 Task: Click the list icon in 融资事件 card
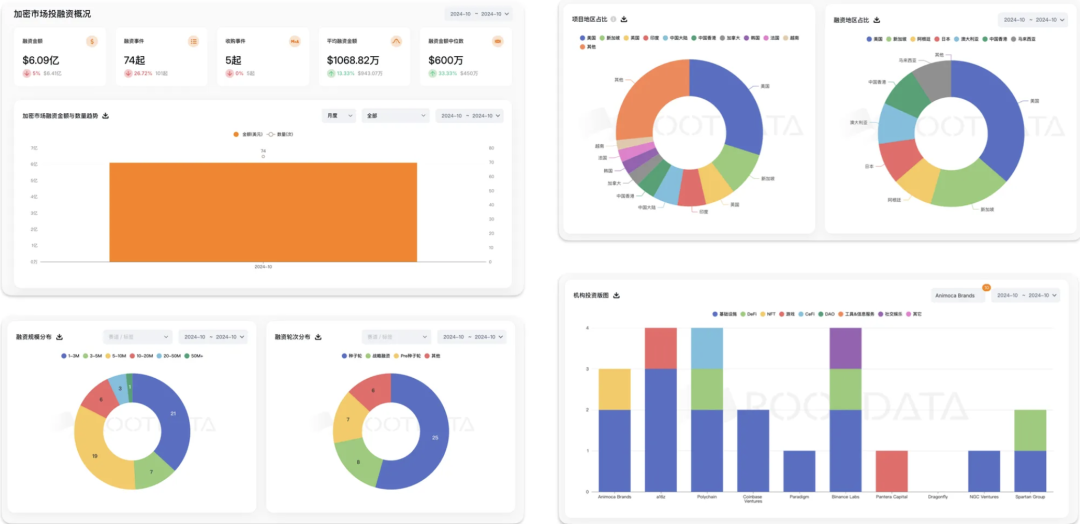point(194,41)
